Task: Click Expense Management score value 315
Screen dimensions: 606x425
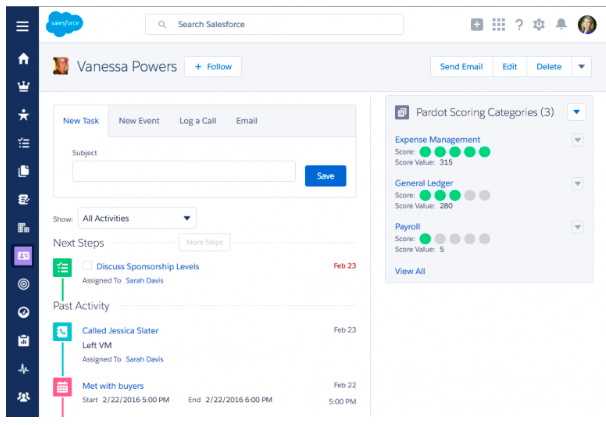Action: 446,162
